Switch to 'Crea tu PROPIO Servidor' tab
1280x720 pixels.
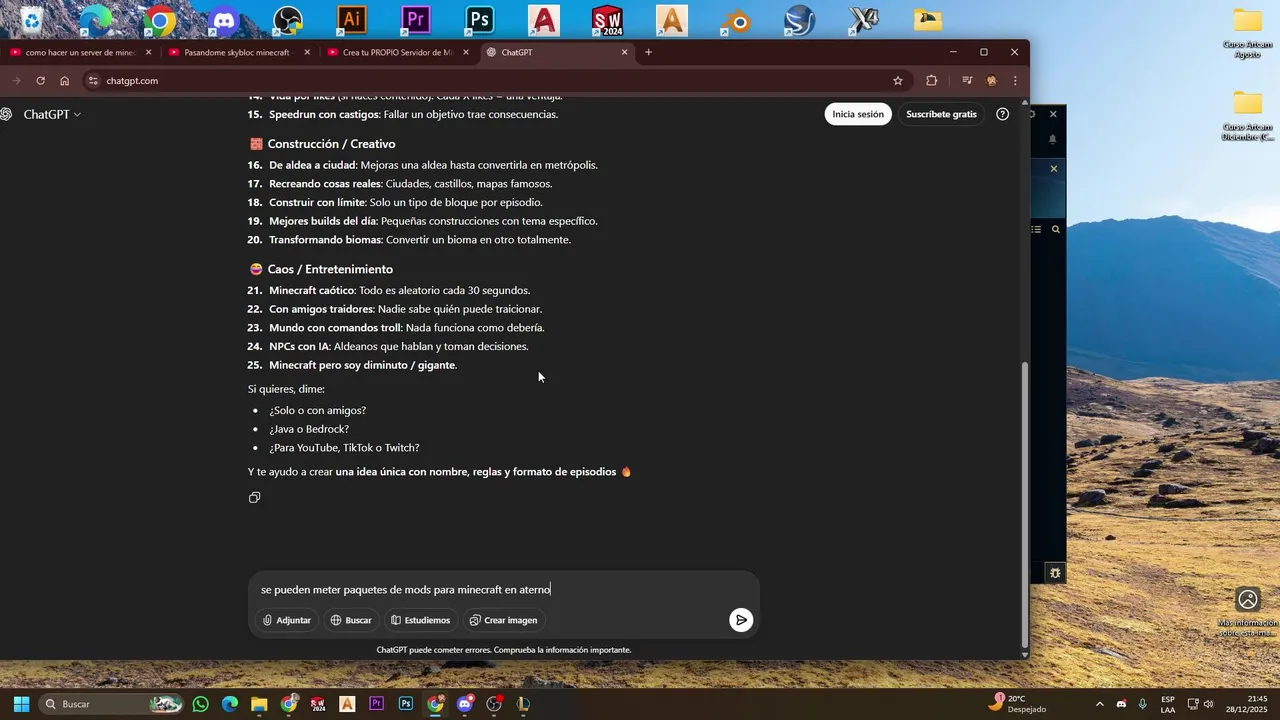coord(397,52)
